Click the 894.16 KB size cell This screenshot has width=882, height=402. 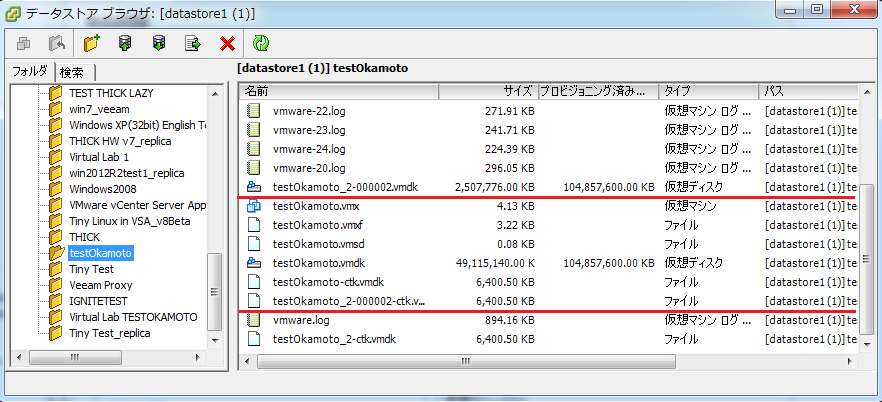click(x=510, y=320)
